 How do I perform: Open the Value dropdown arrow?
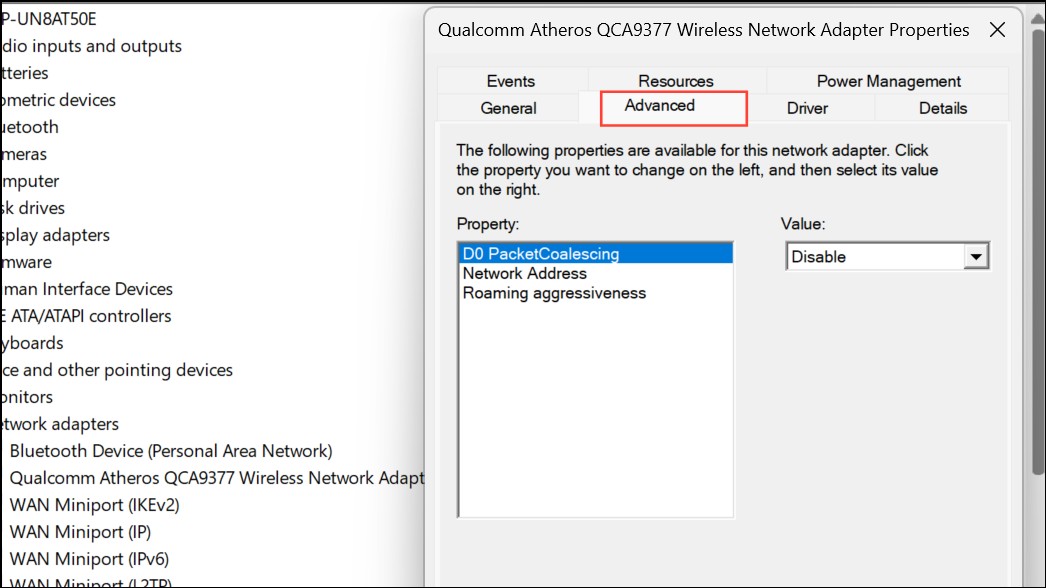tap(976, 257)
